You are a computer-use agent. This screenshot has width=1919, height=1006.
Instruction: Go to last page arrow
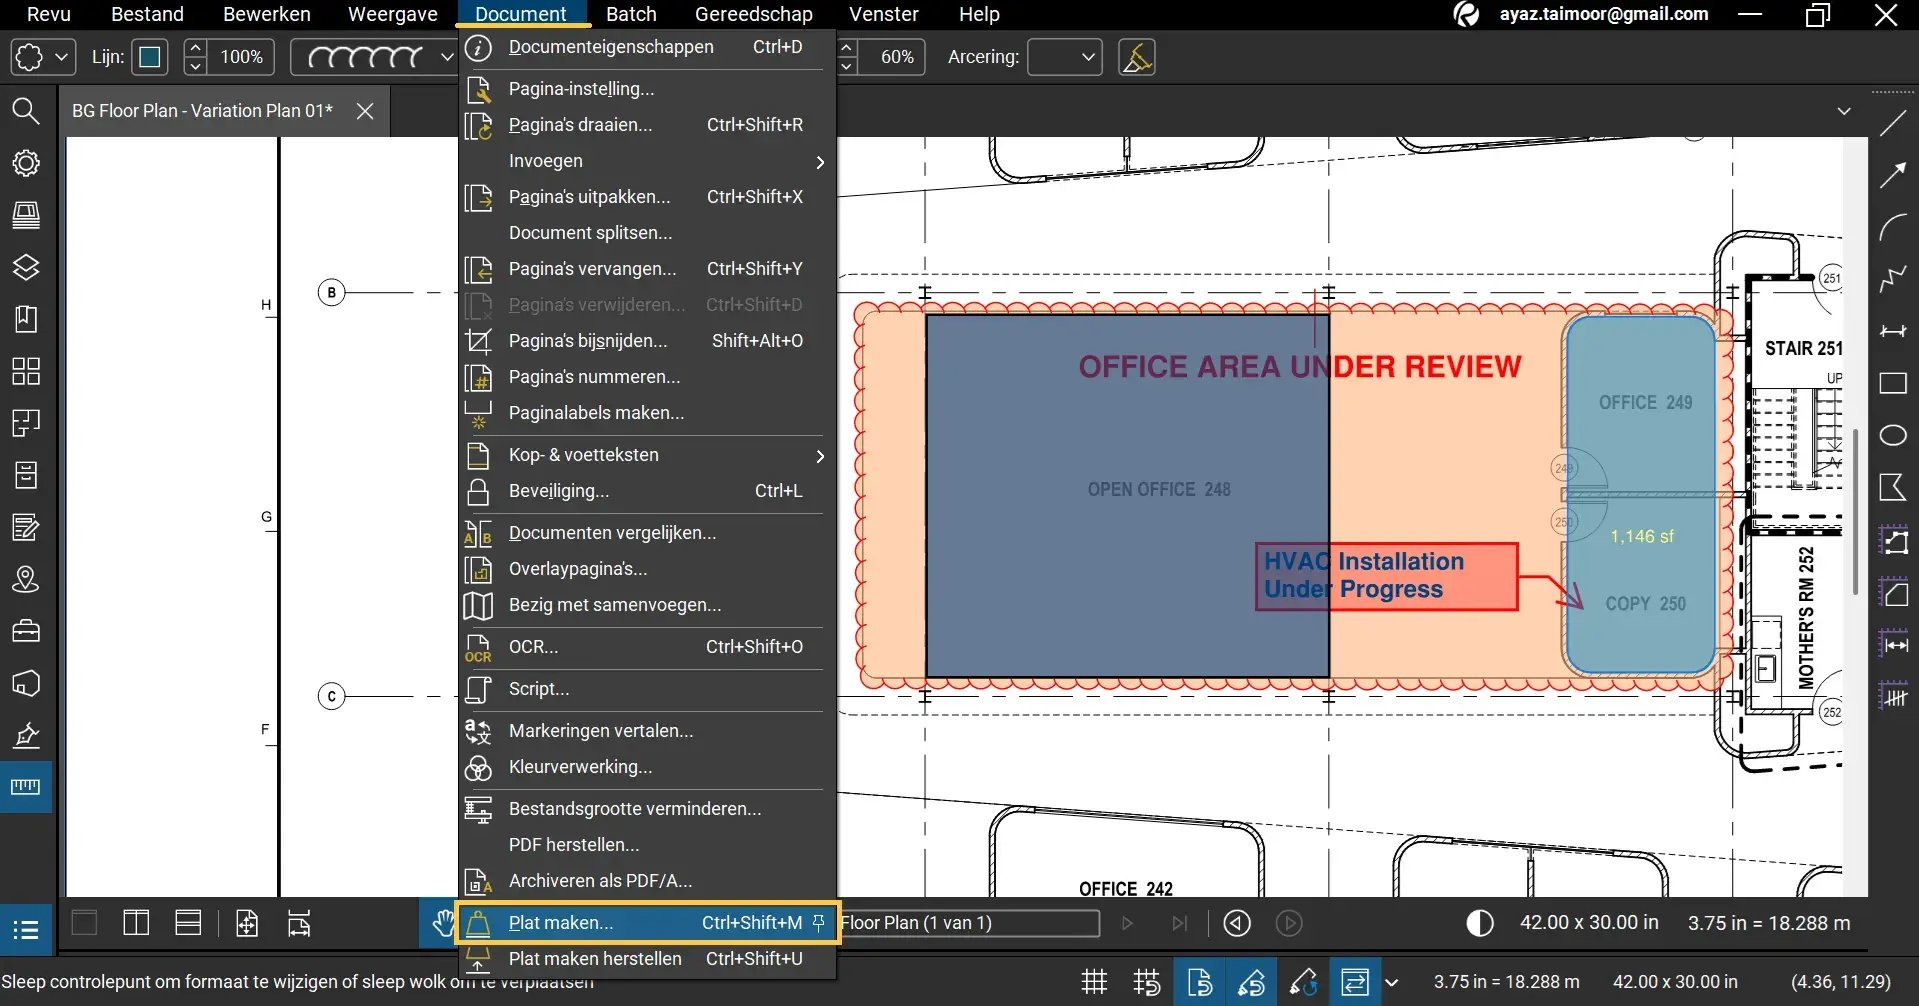pyautogui.click(x=1180, y=923)
